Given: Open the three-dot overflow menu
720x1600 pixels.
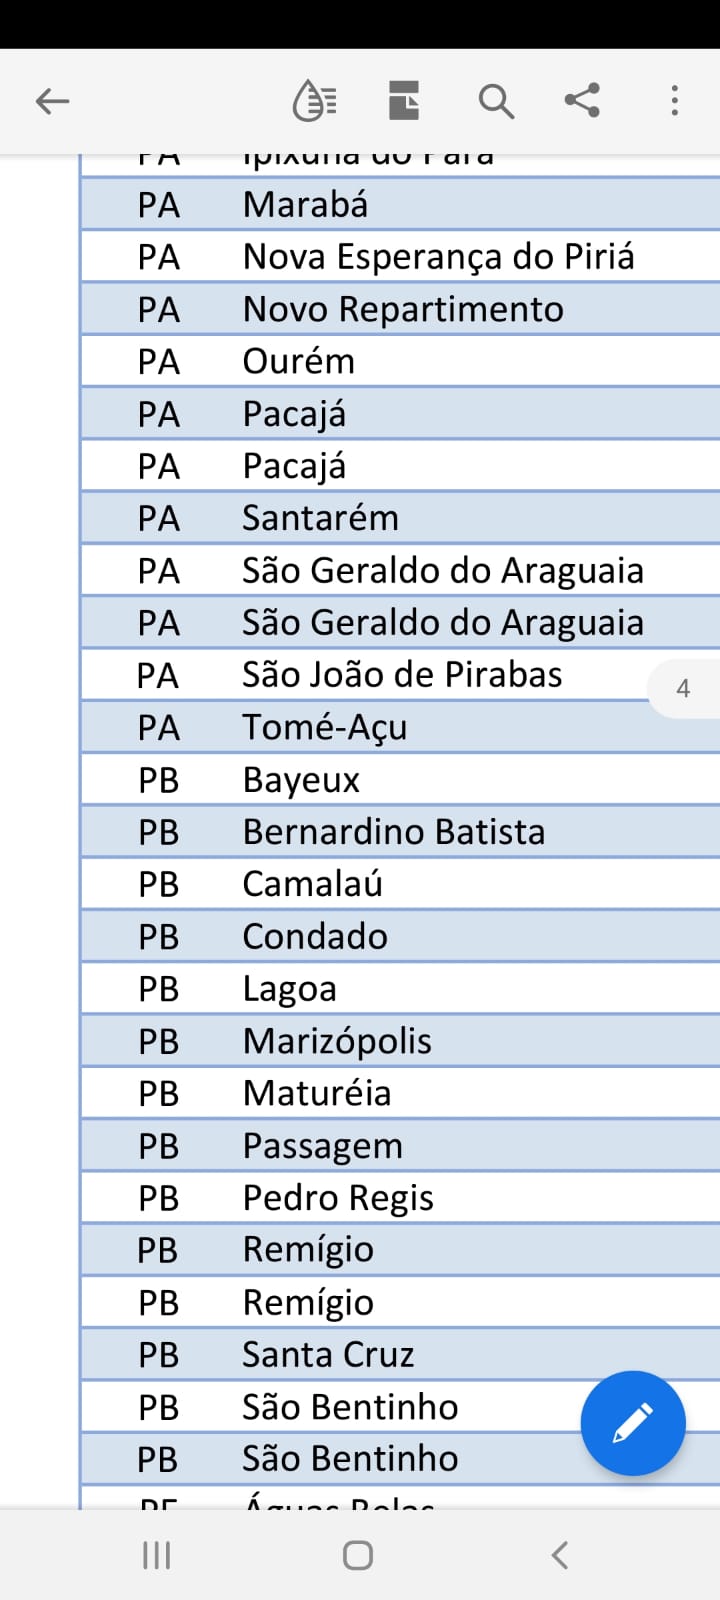Looking at the screenshot, I should 675,101.
